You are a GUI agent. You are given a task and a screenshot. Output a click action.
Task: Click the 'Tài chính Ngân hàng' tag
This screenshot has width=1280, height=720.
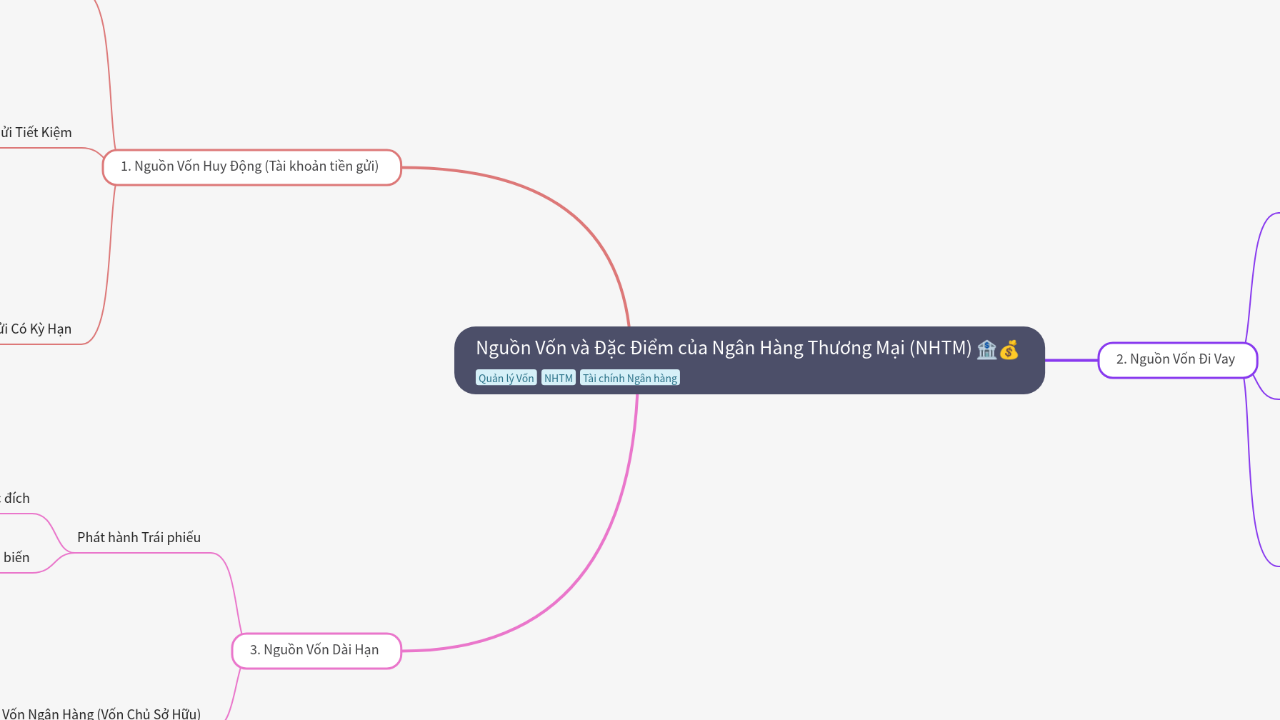pos(630,377)
